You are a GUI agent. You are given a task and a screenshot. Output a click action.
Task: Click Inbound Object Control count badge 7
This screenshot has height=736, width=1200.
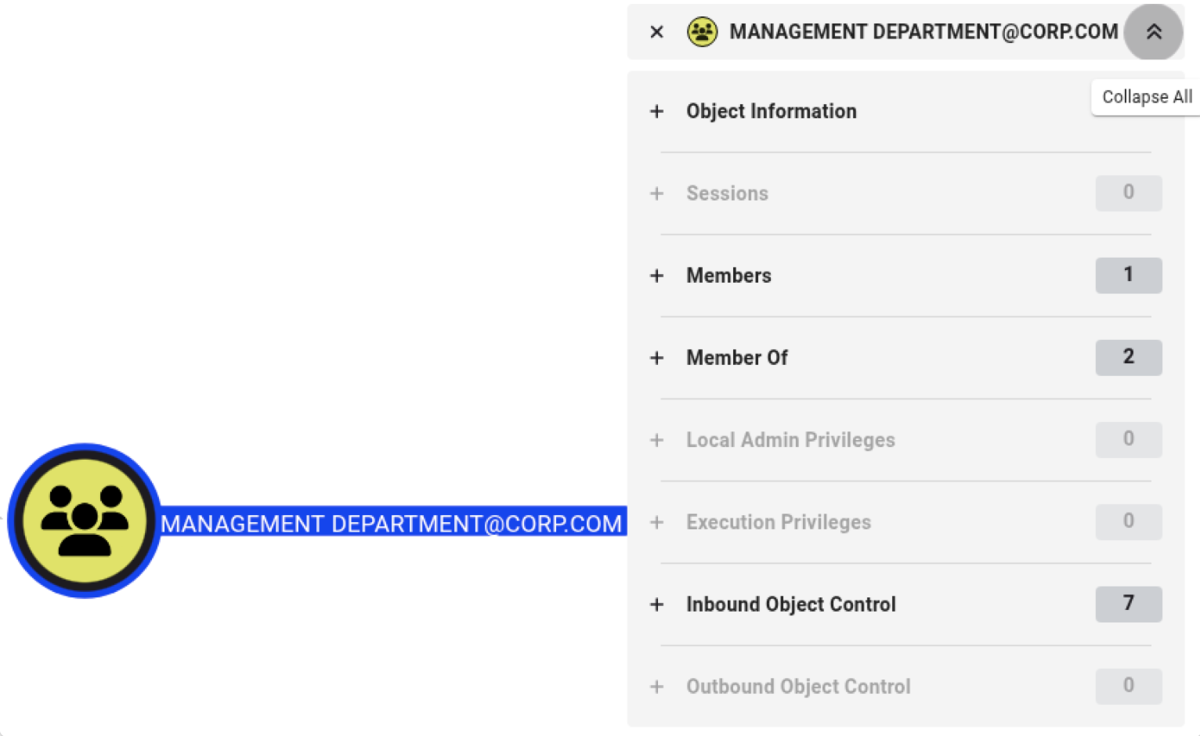click(1129, 604)
